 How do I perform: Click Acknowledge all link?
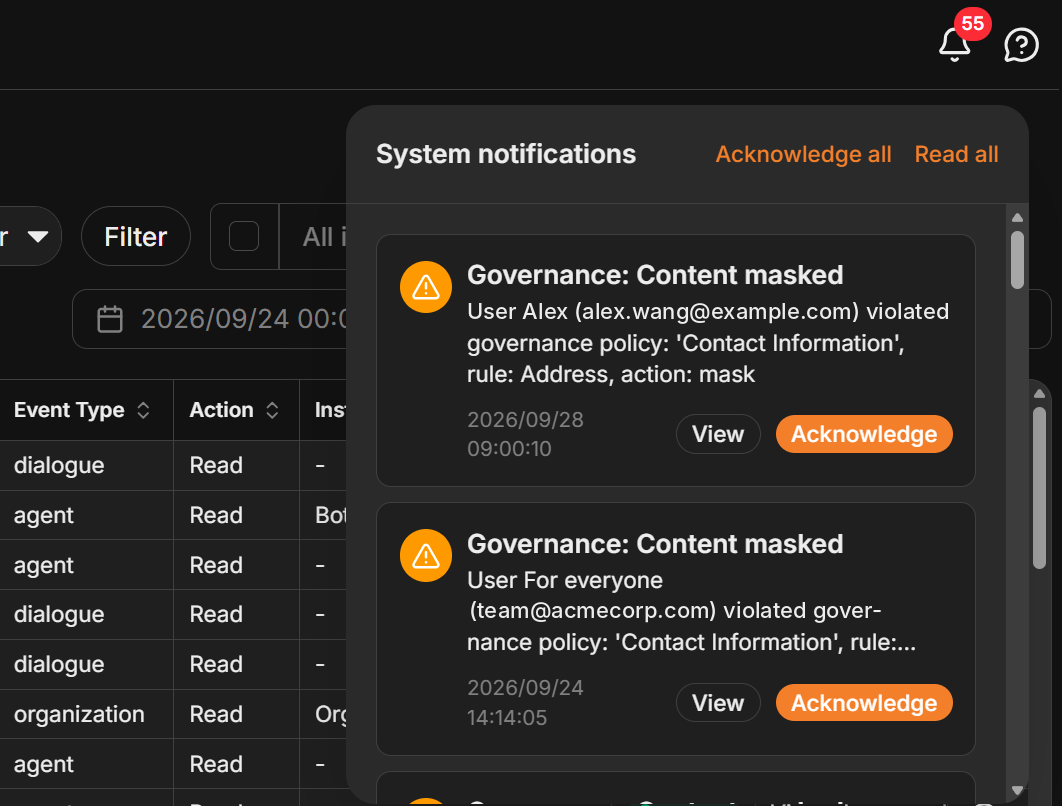(803, 154)
